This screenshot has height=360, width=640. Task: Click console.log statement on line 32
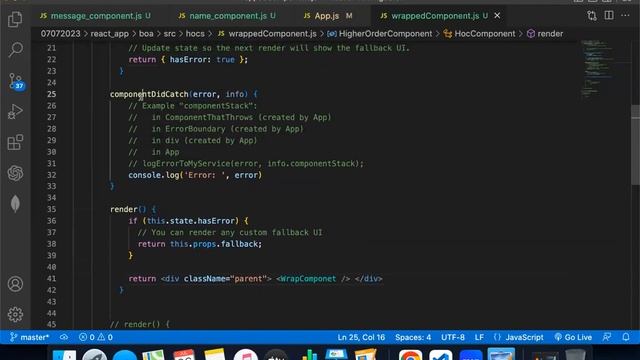195,175
